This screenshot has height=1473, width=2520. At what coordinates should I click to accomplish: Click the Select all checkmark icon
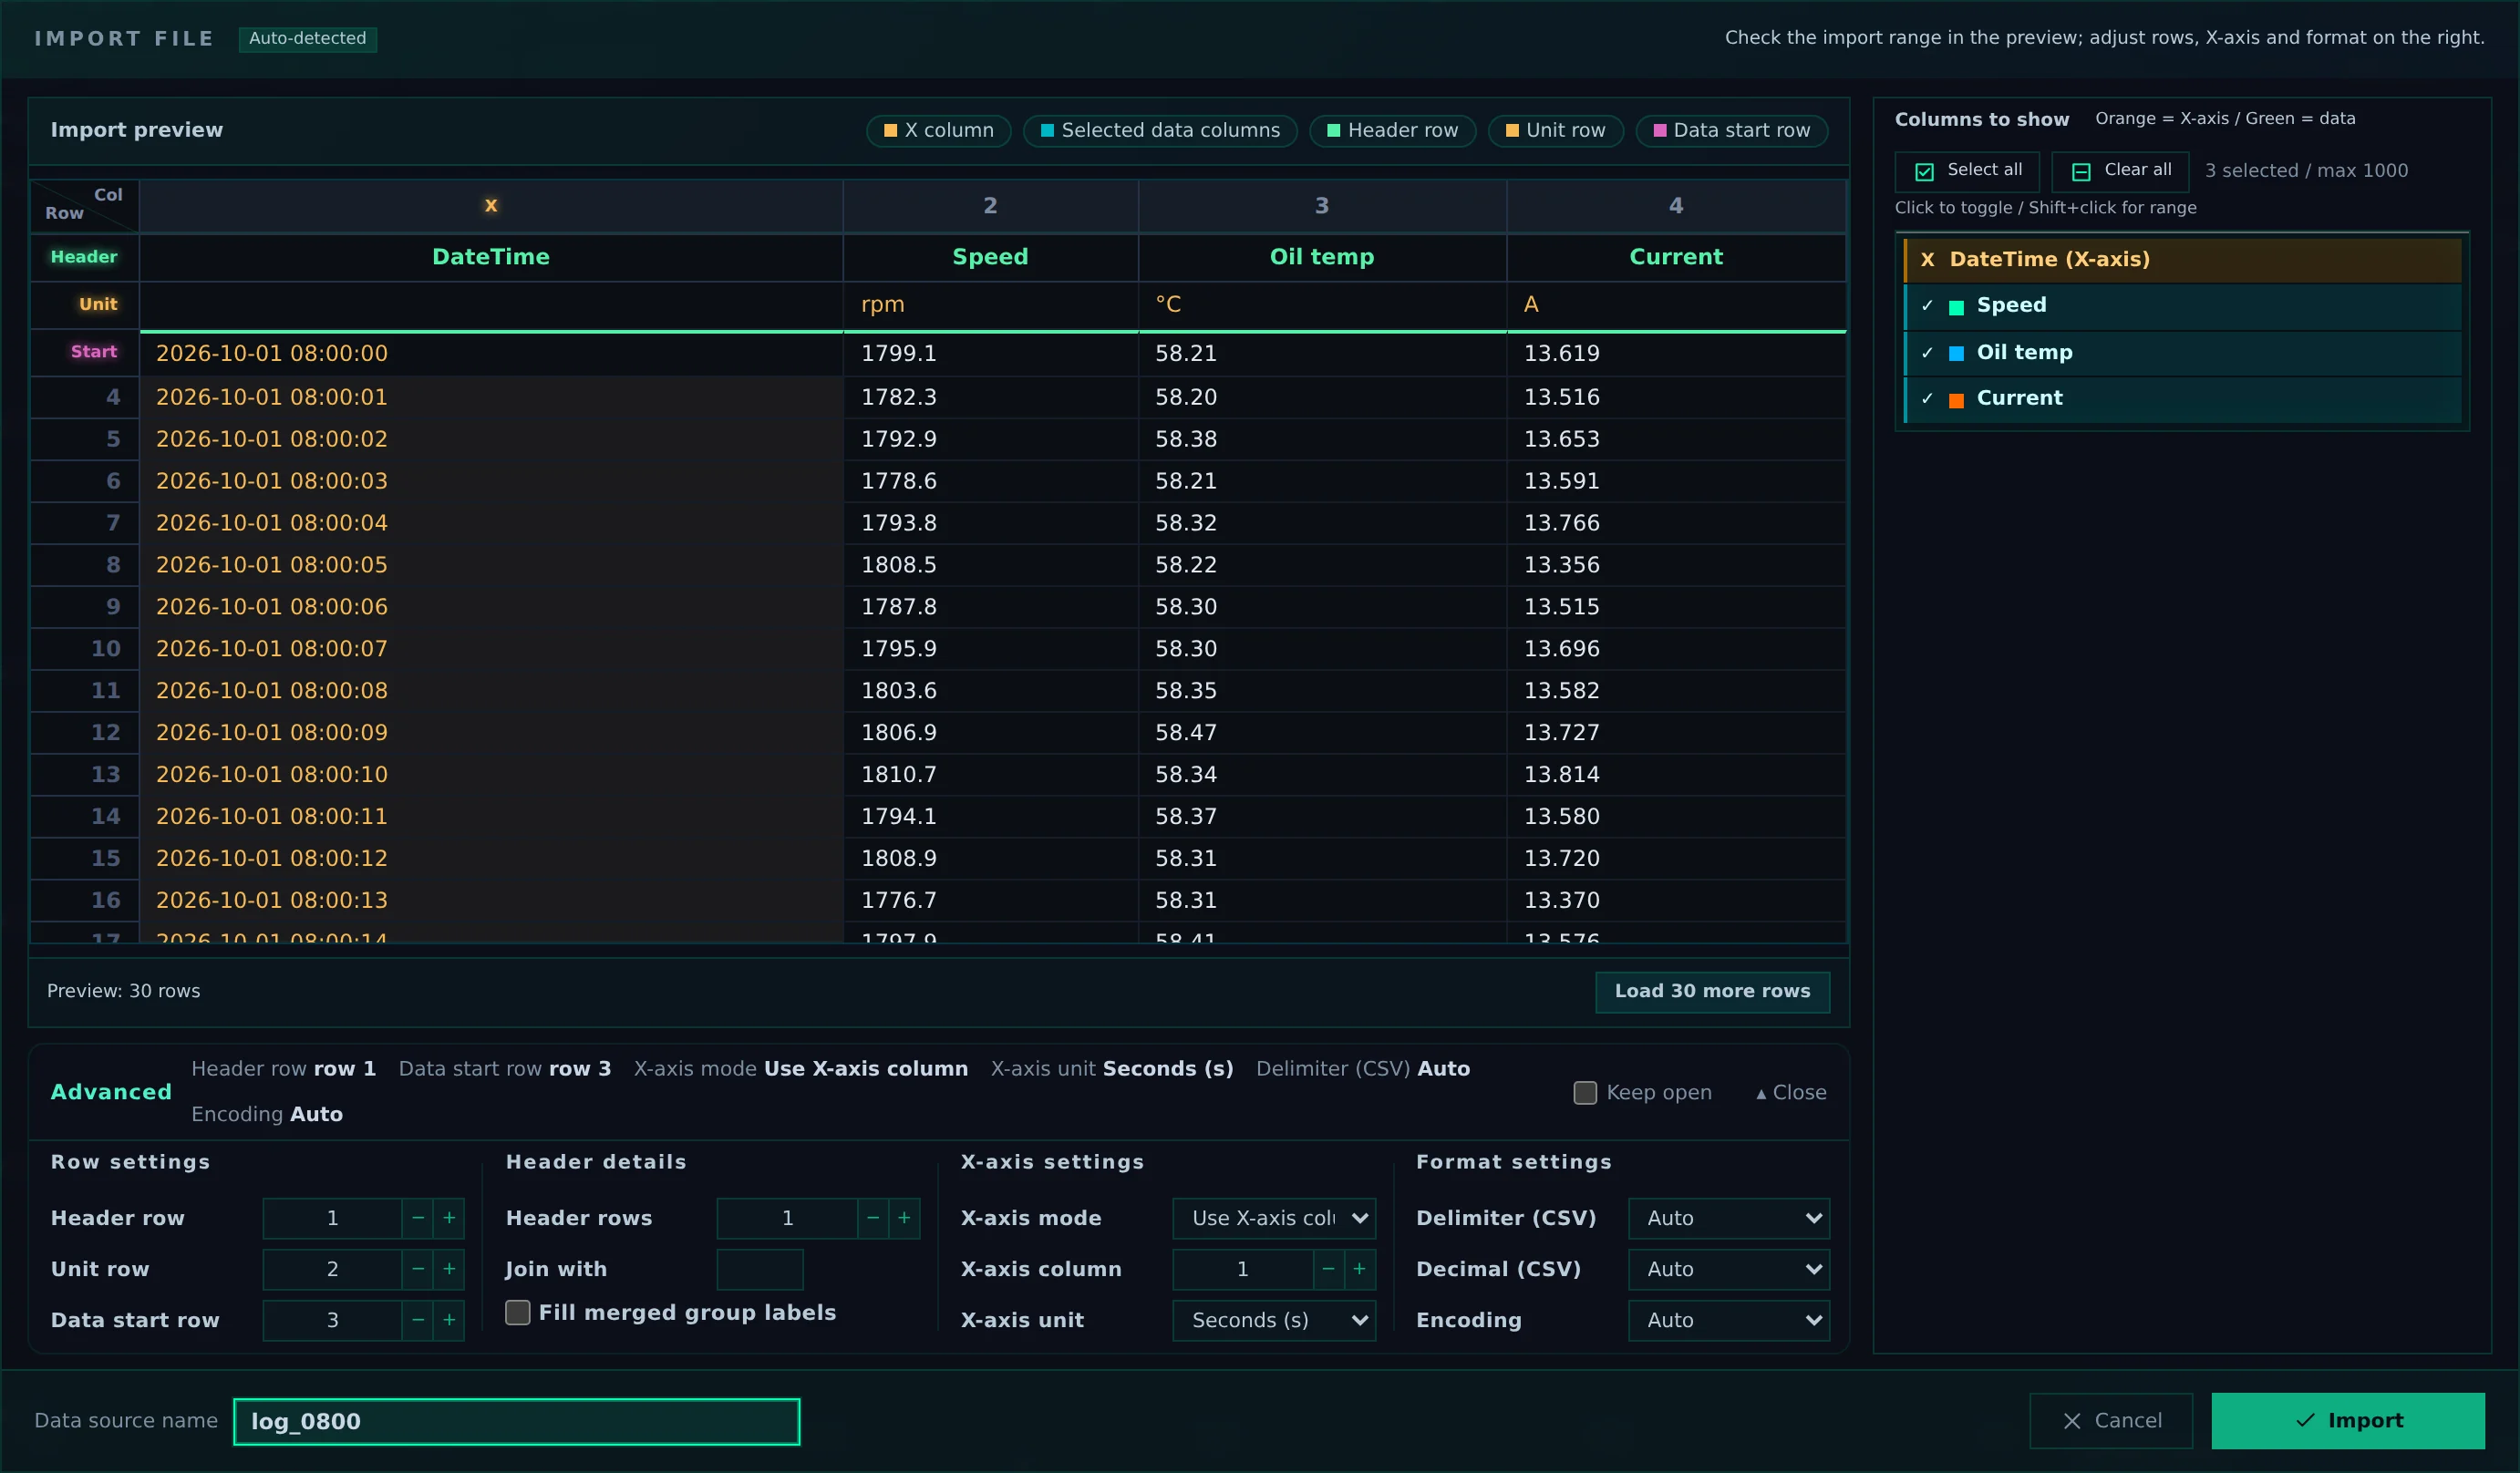[1924, 172]
